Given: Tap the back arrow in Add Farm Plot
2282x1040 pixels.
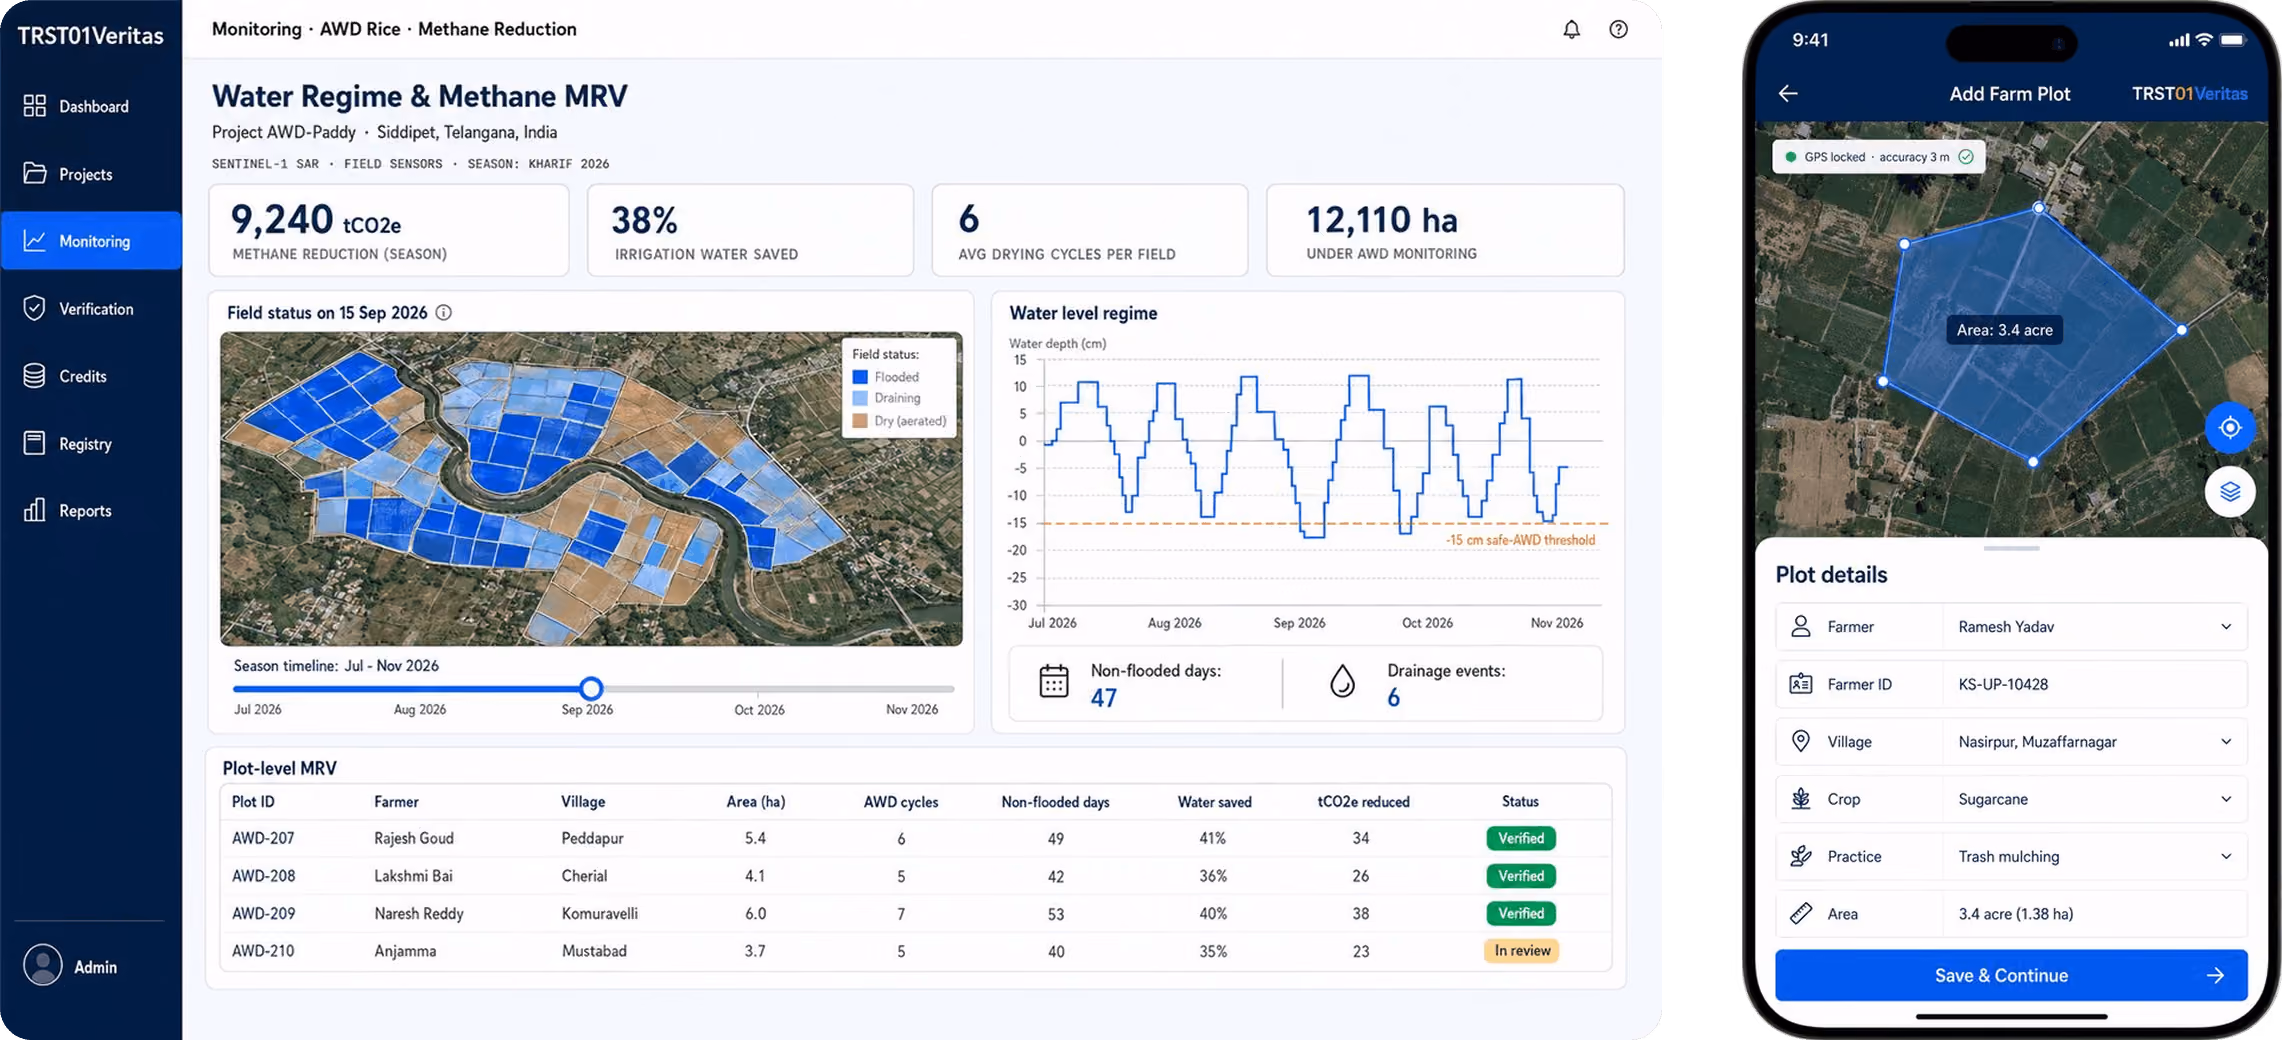Looking at the screenshot, I should coord(1788,93).
